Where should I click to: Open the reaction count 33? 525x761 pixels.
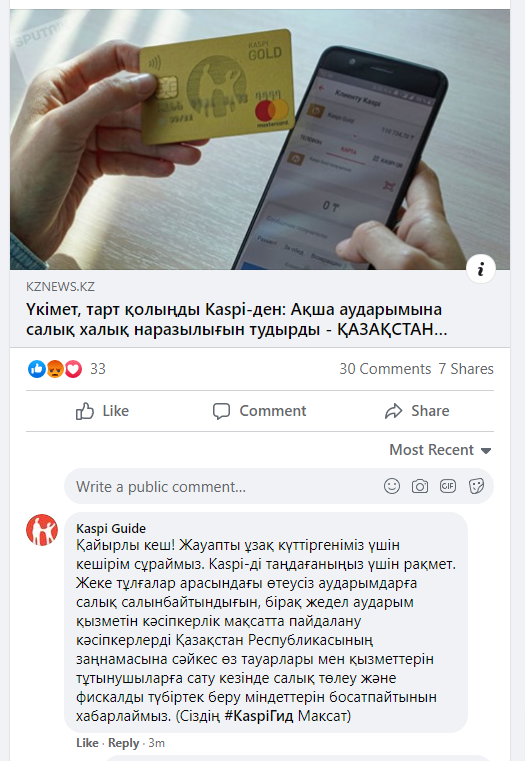pos(98,369)
